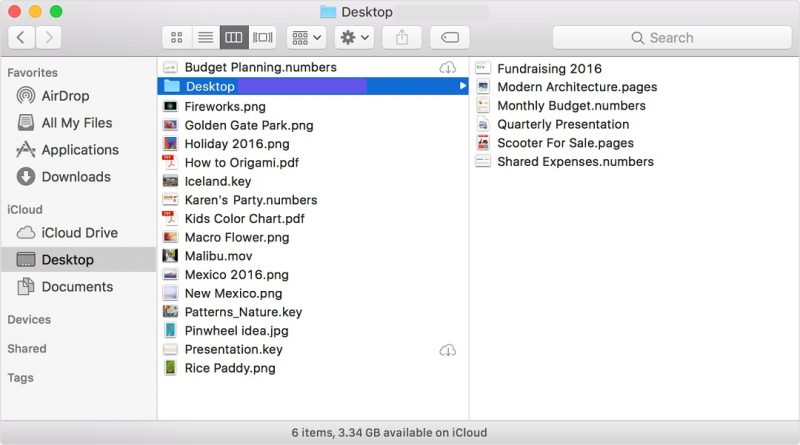
Task: Switch to list view
Action: click(x=206, y=37)
